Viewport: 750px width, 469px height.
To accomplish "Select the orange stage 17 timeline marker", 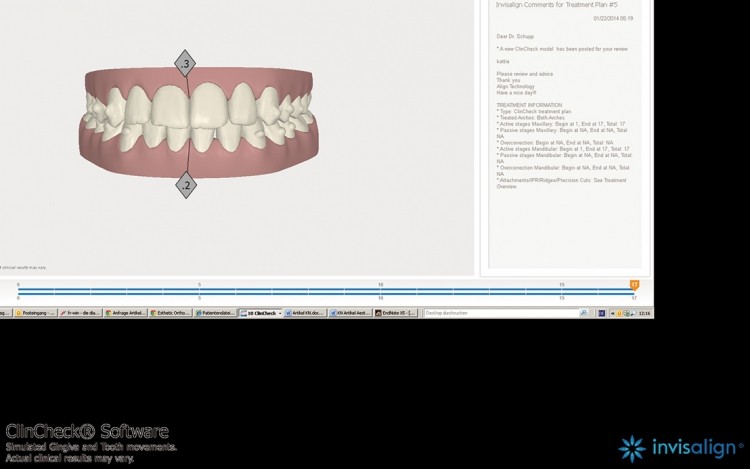I will click(634, 285).
